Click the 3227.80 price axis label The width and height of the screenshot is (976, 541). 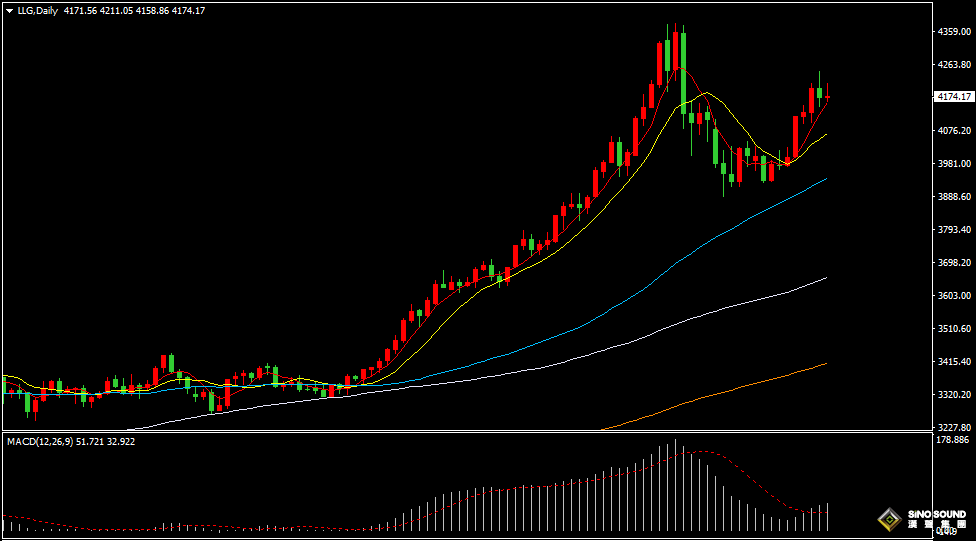[953, 427]
